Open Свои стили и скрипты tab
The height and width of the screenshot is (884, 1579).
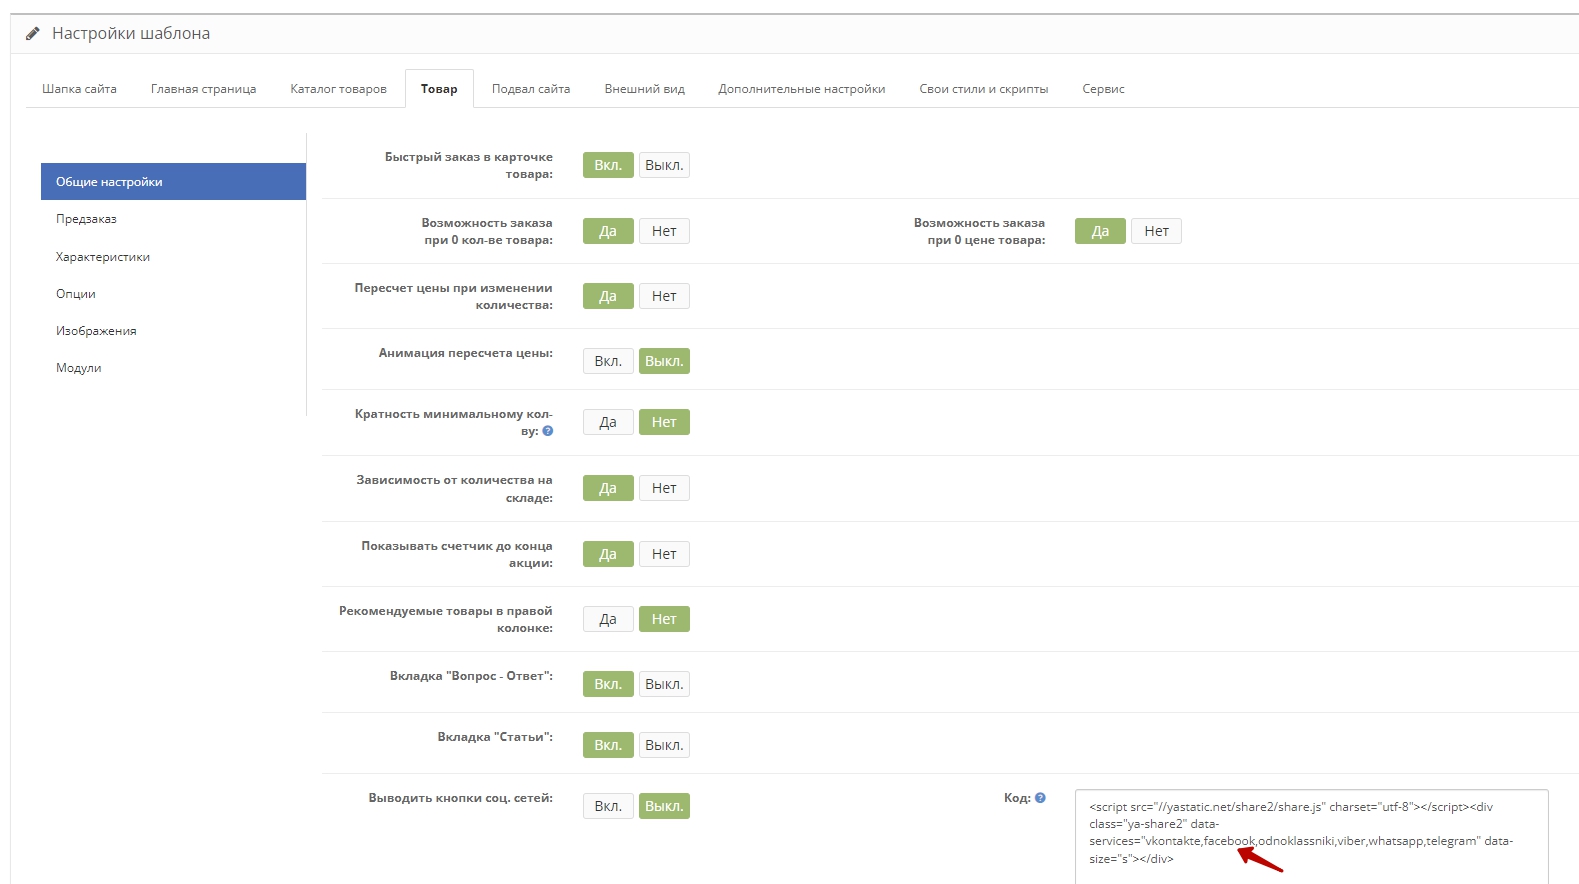(x=983, y=89)
